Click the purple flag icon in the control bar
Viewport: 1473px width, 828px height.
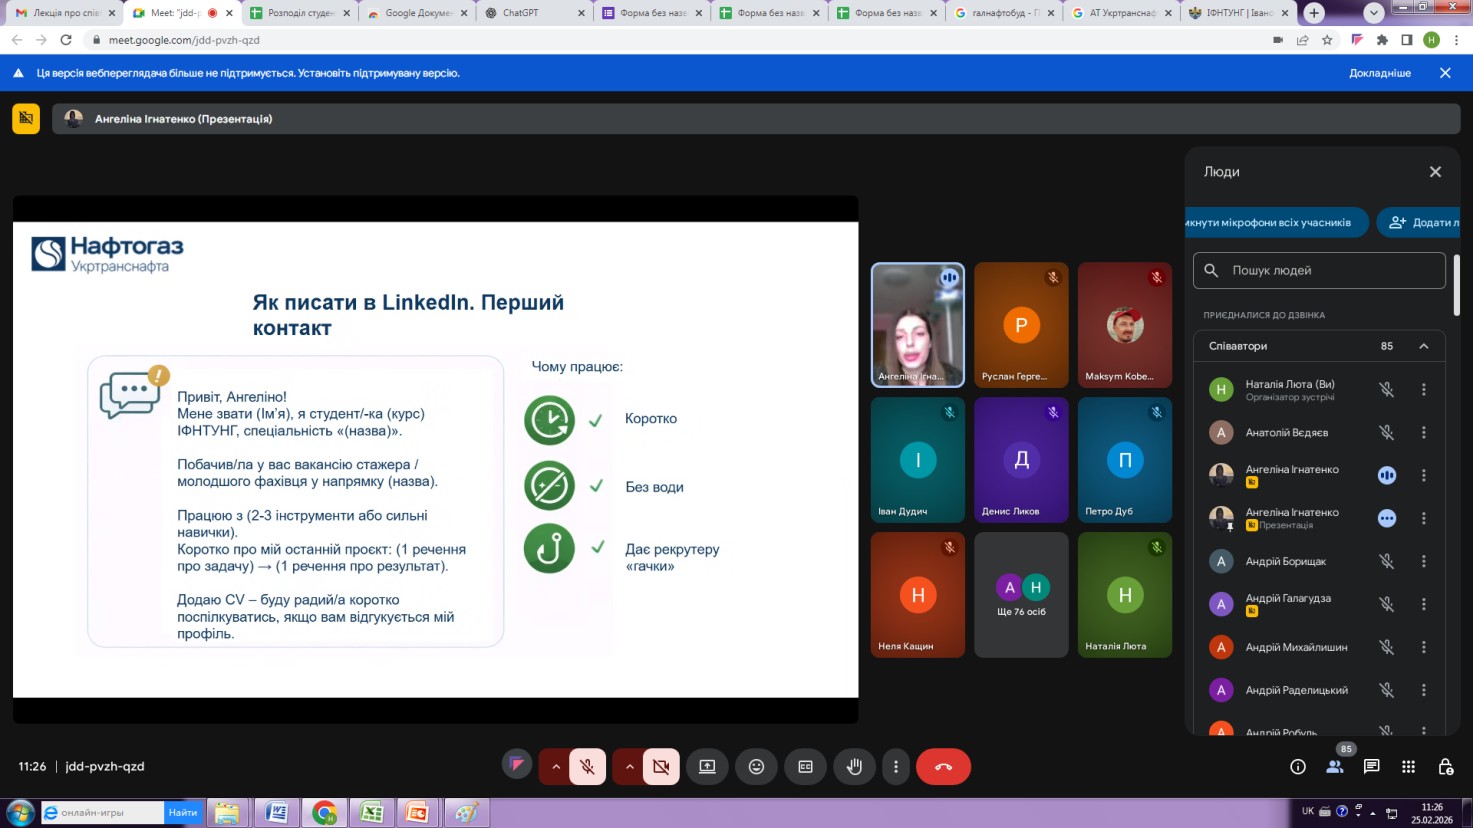517,765
